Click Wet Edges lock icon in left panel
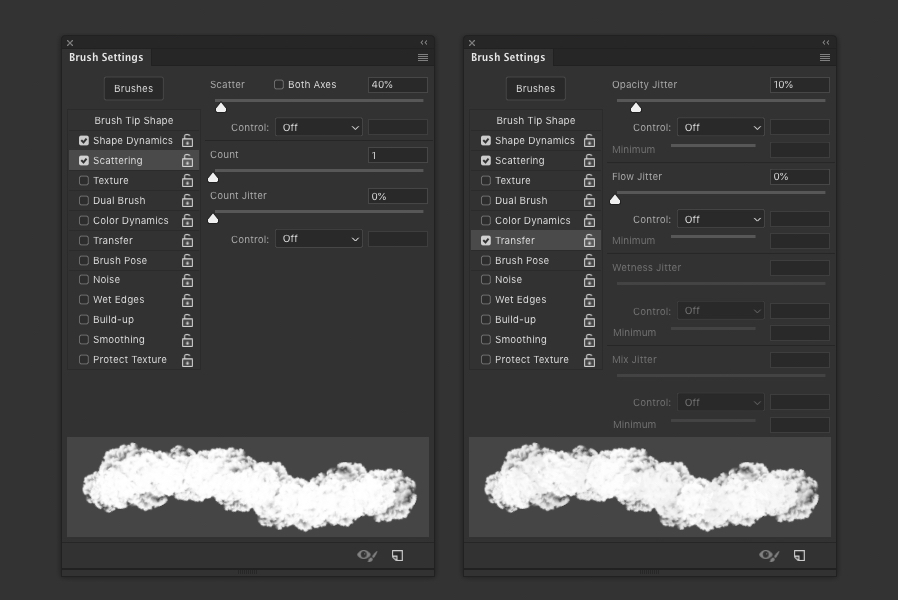The image size is (898, 600). [187, 300]
